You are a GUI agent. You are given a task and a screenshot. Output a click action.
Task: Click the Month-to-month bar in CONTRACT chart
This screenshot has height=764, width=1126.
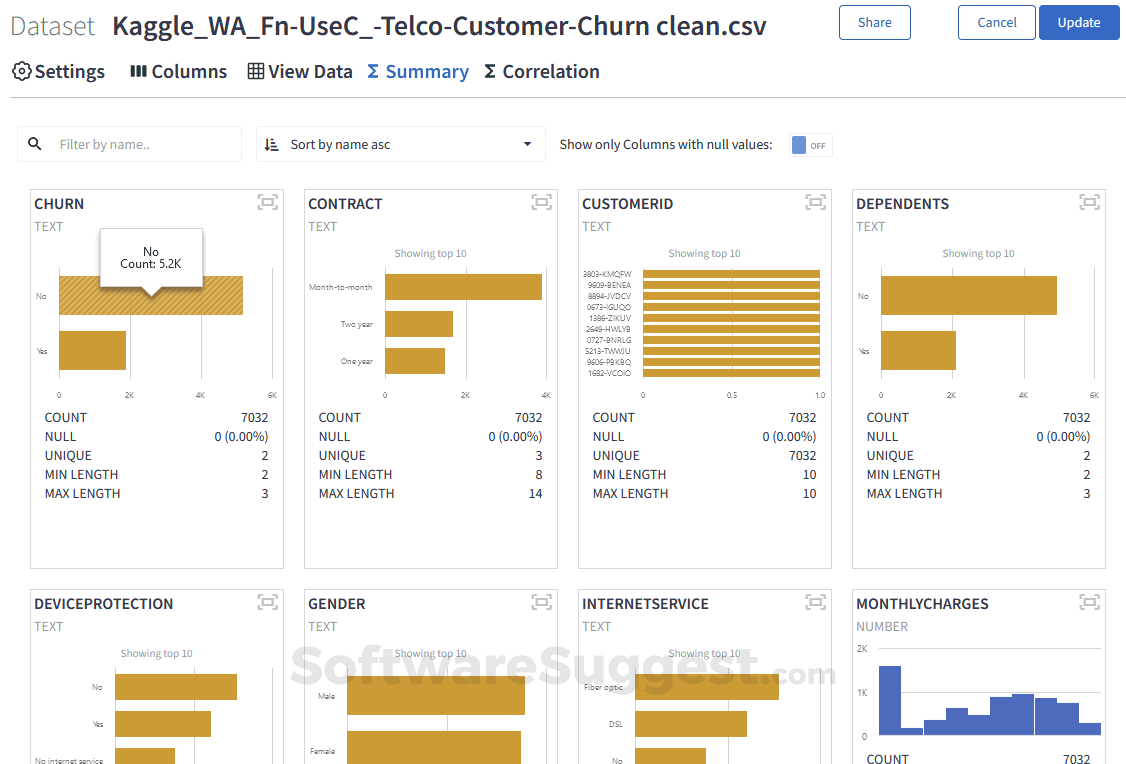click(x=463, y=287)
